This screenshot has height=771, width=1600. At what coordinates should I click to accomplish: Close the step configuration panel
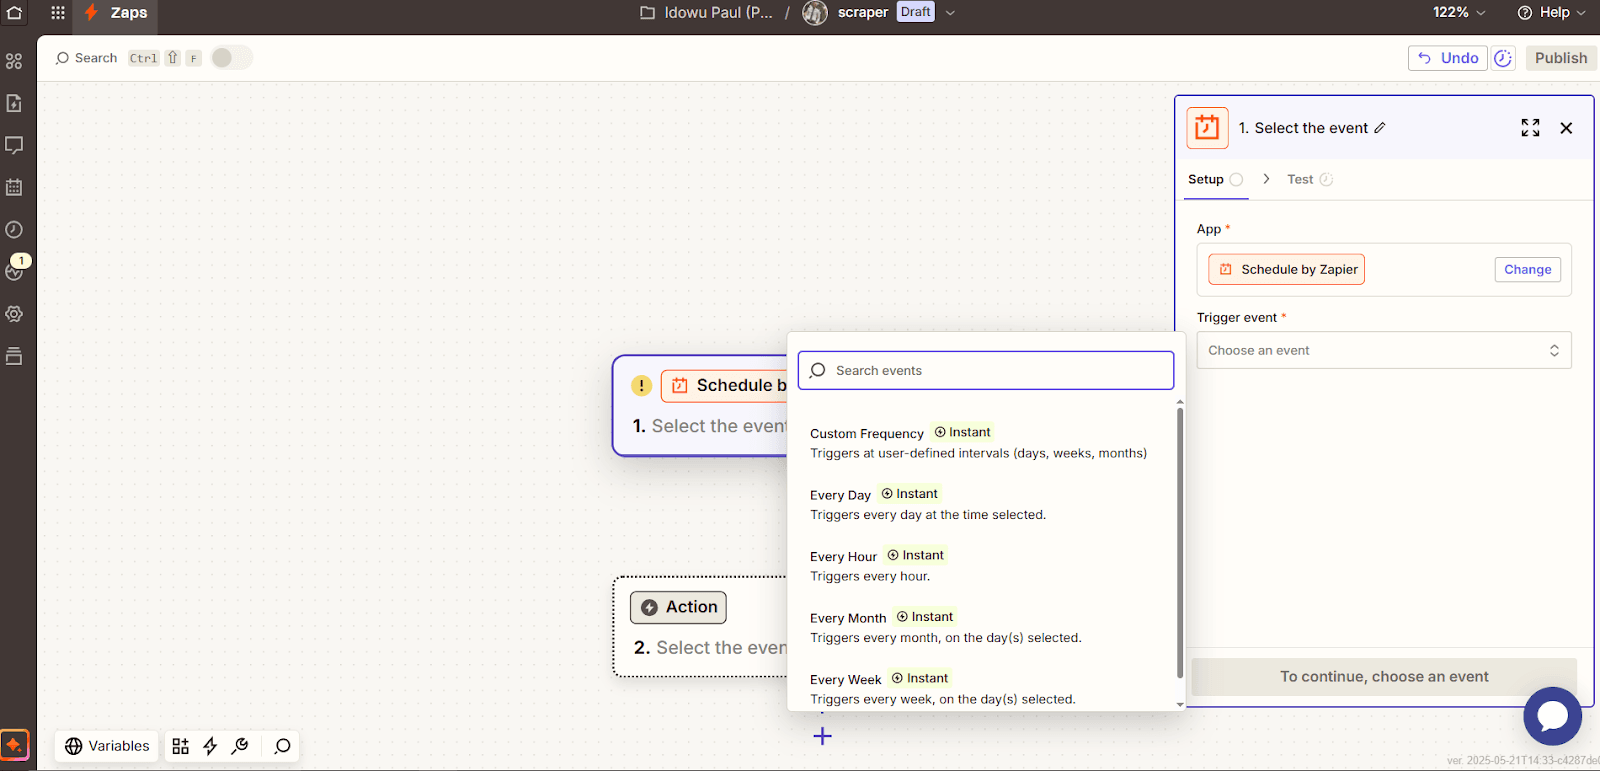coord(1566,128)
